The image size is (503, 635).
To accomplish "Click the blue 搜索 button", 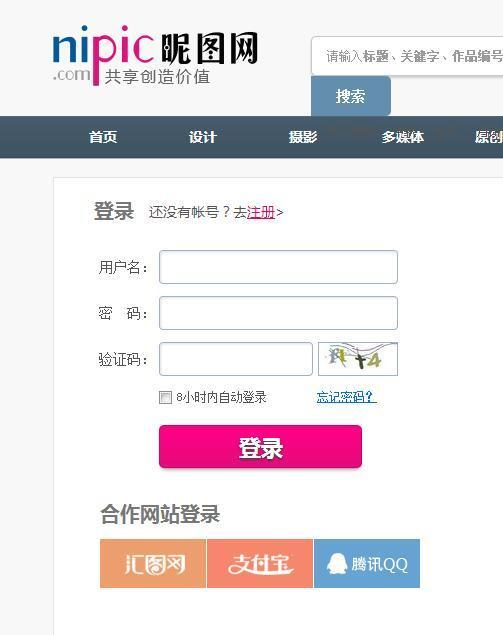I will pyautogui.click(x=351, y=96).
